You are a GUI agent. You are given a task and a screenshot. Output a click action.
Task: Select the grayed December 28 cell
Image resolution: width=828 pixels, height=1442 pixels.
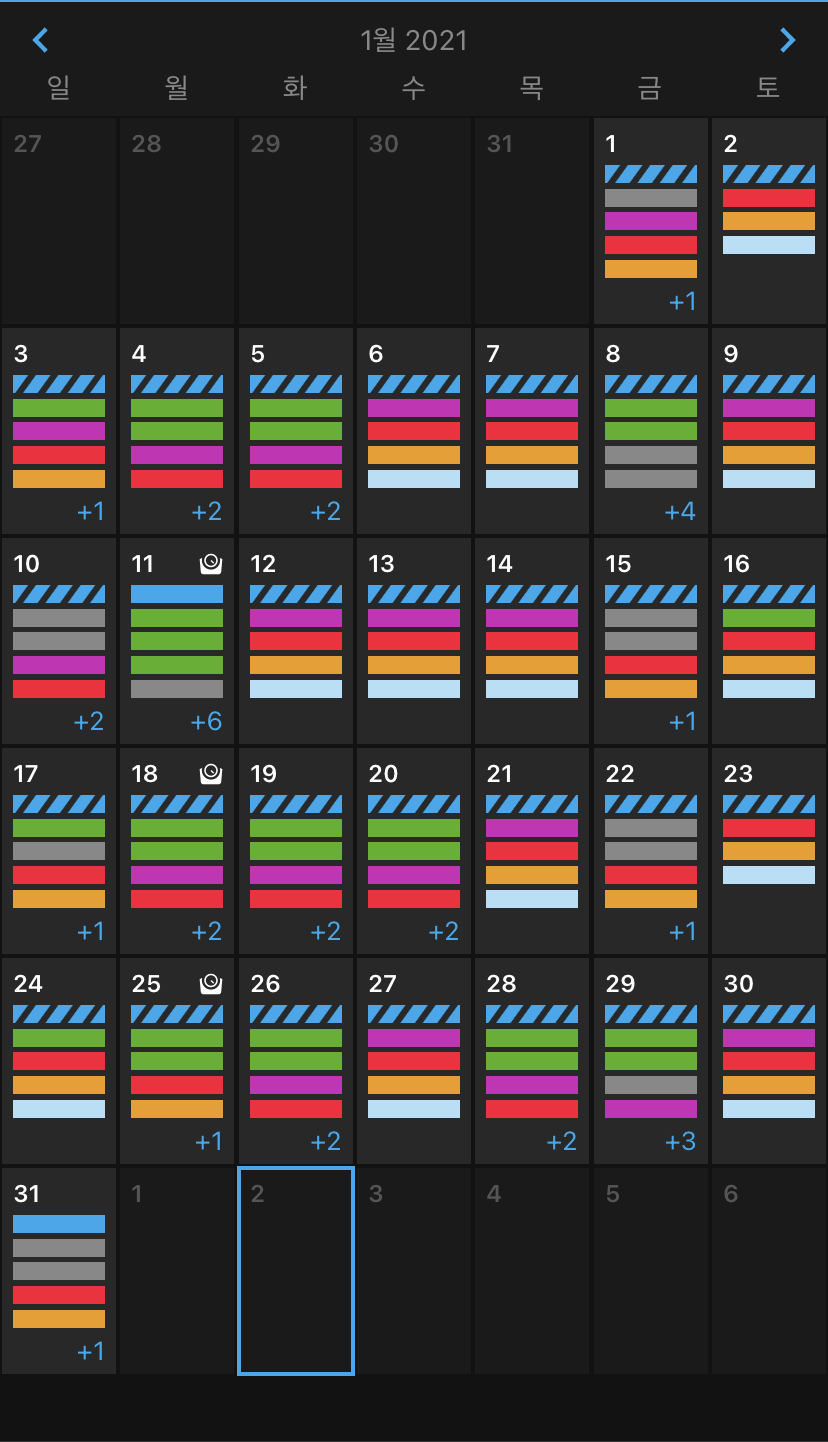coord(177,220)
